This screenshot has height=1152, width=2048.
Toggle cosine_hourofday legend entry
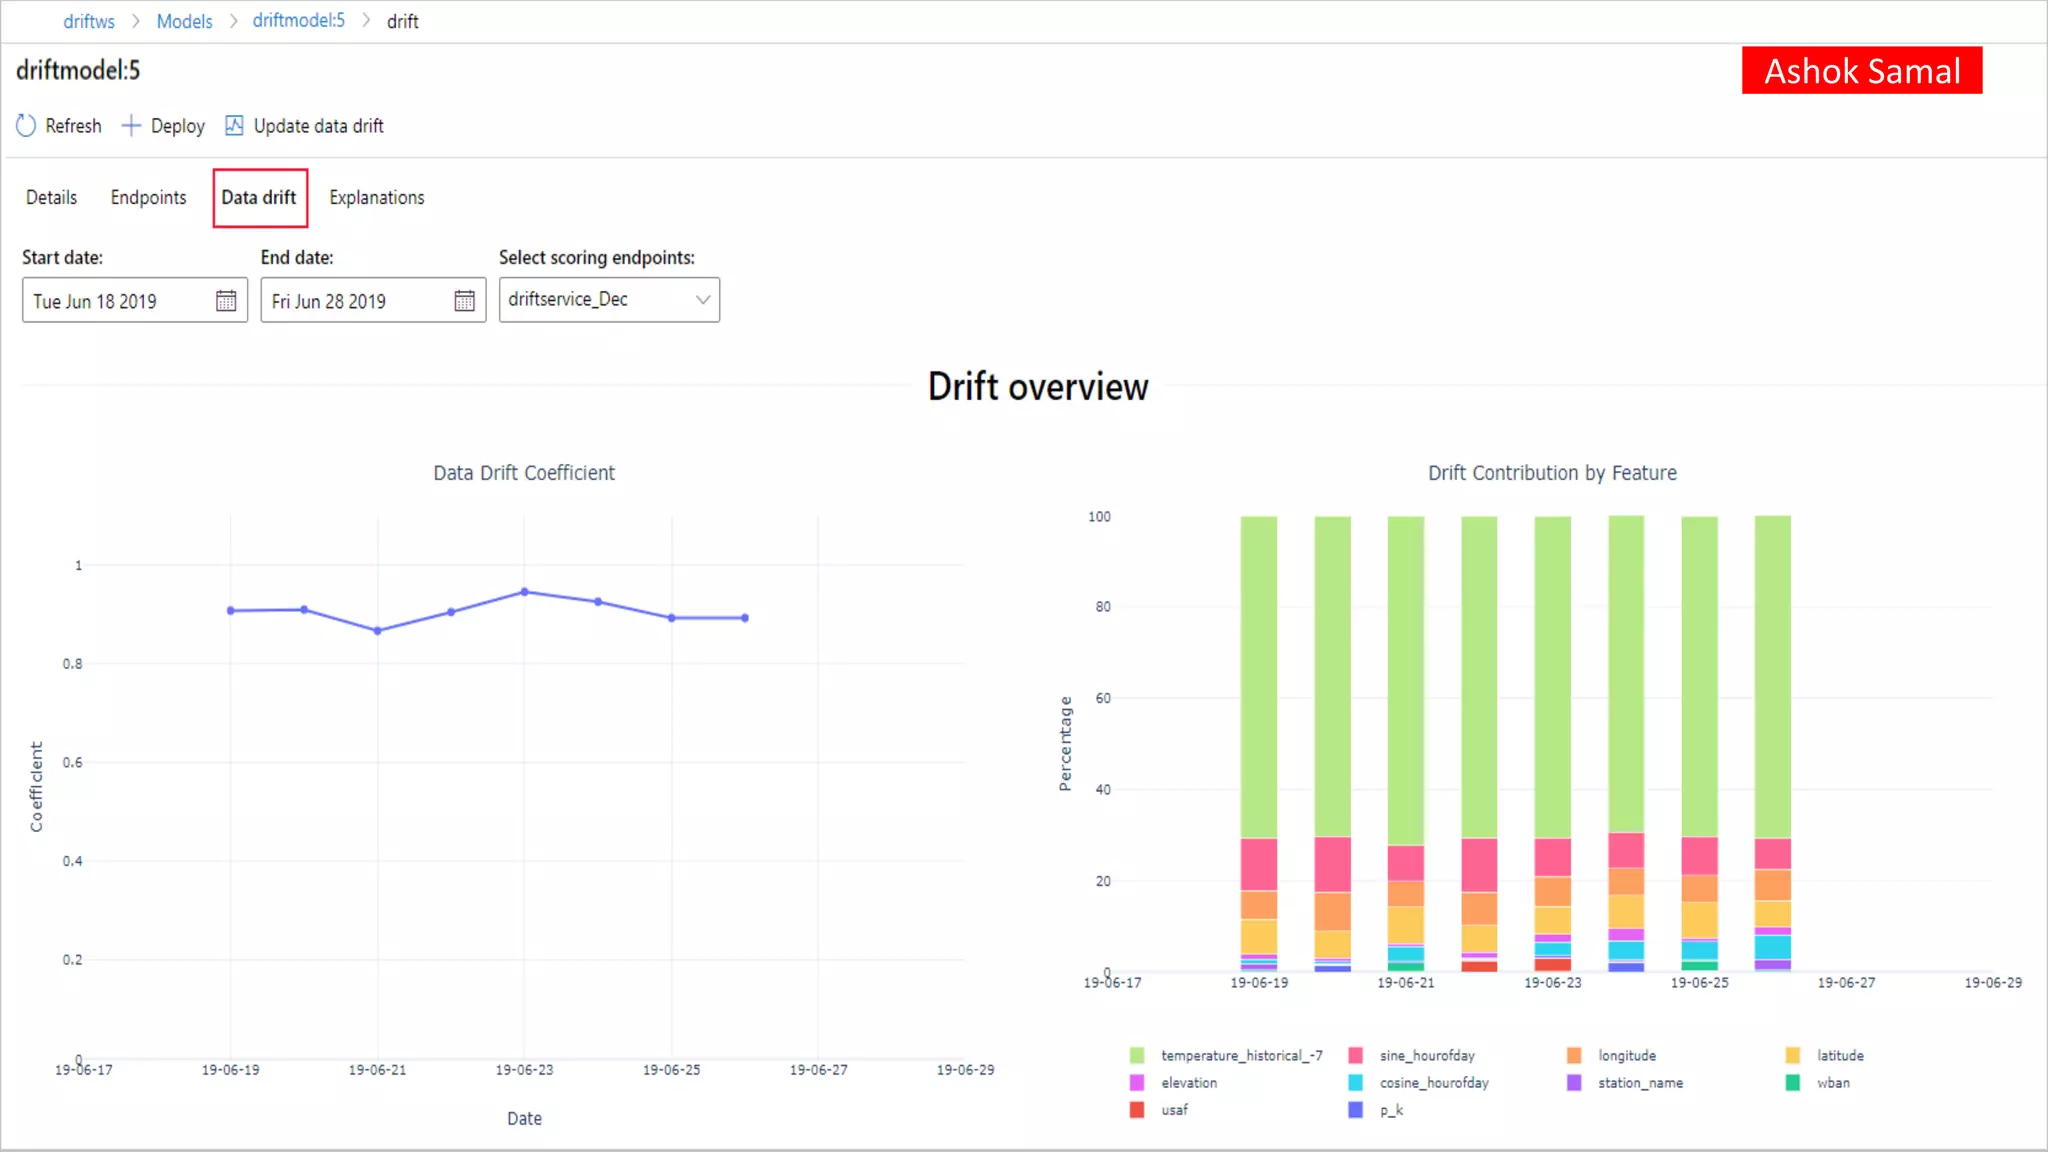tap(1433, 1082)
